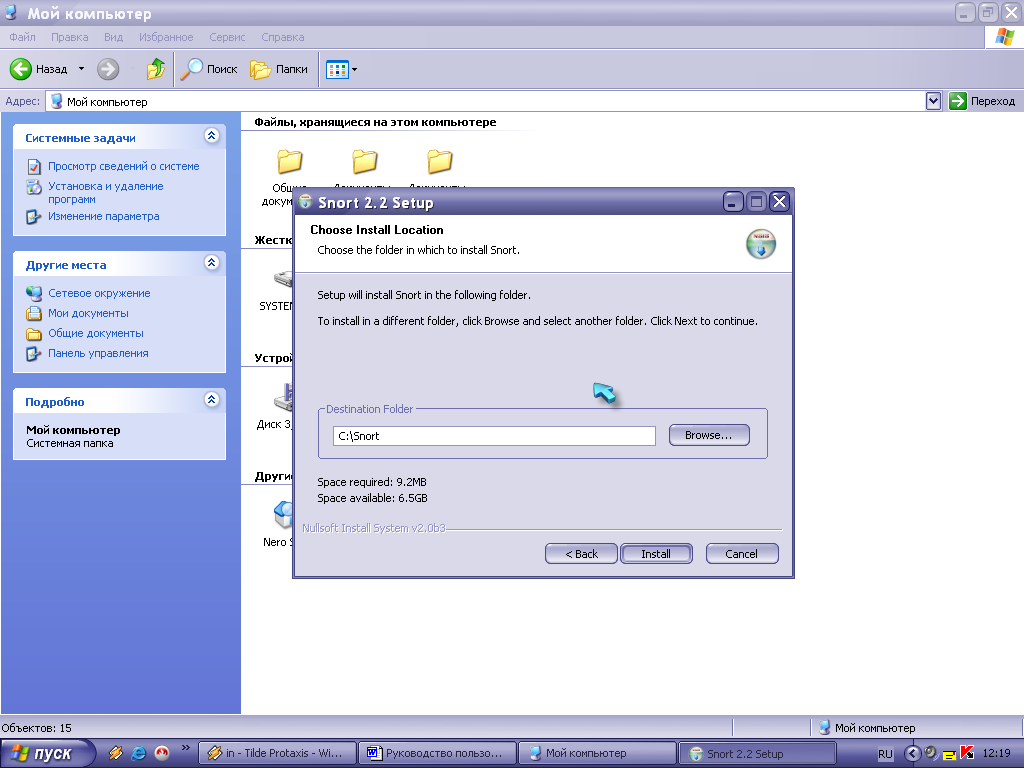Click the Forward navigation arrow icon
The image size is (1024, 768).
point(108,69)
